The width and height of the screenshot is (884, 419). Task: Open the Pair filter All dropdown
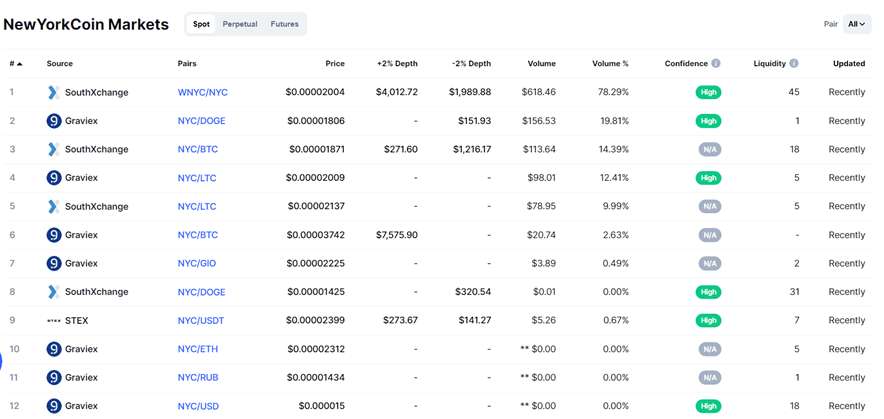(857, 24)
